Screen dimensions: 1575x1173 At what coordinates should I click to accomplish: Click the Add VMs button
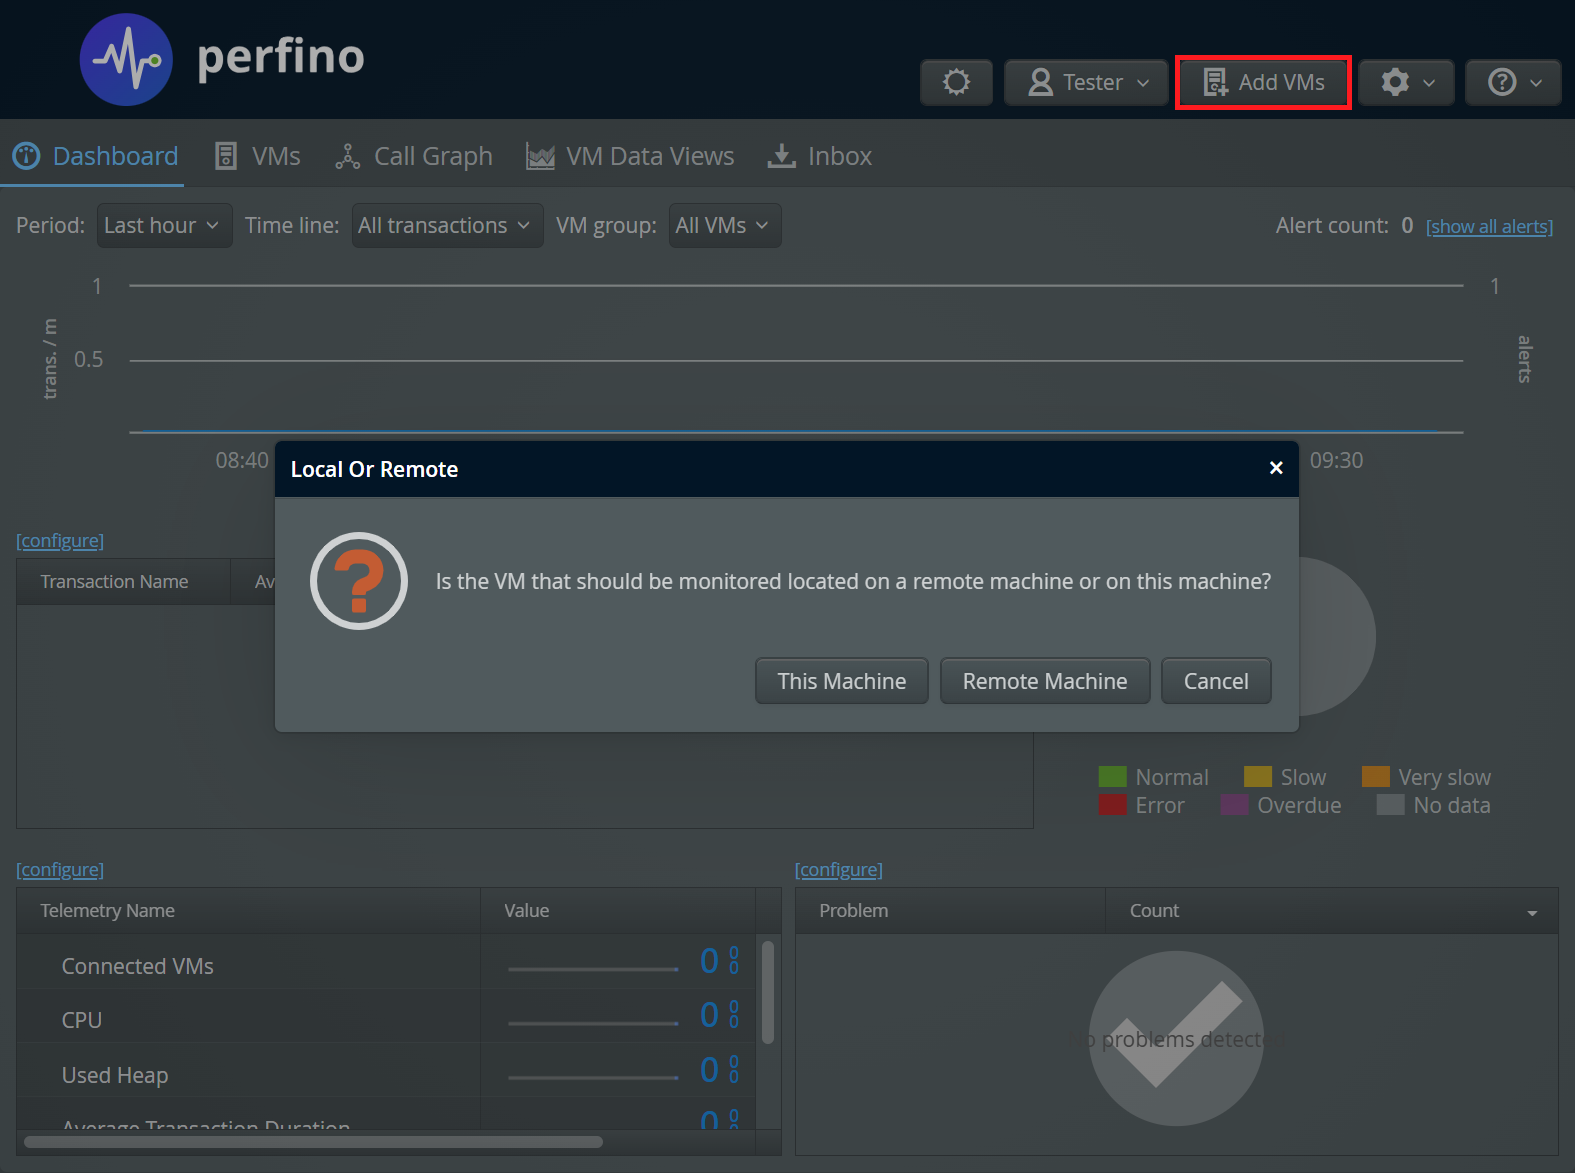pos(1263,82)
